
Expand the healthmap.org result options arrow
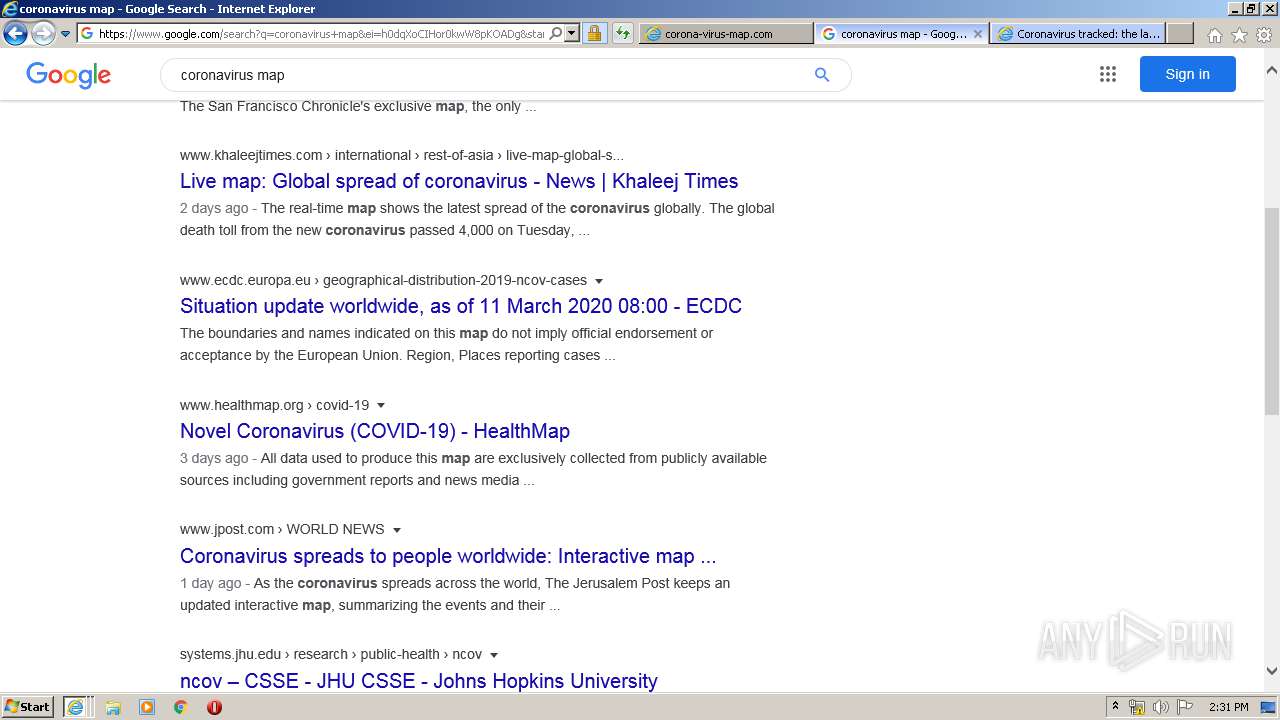[x=380, y=406]
